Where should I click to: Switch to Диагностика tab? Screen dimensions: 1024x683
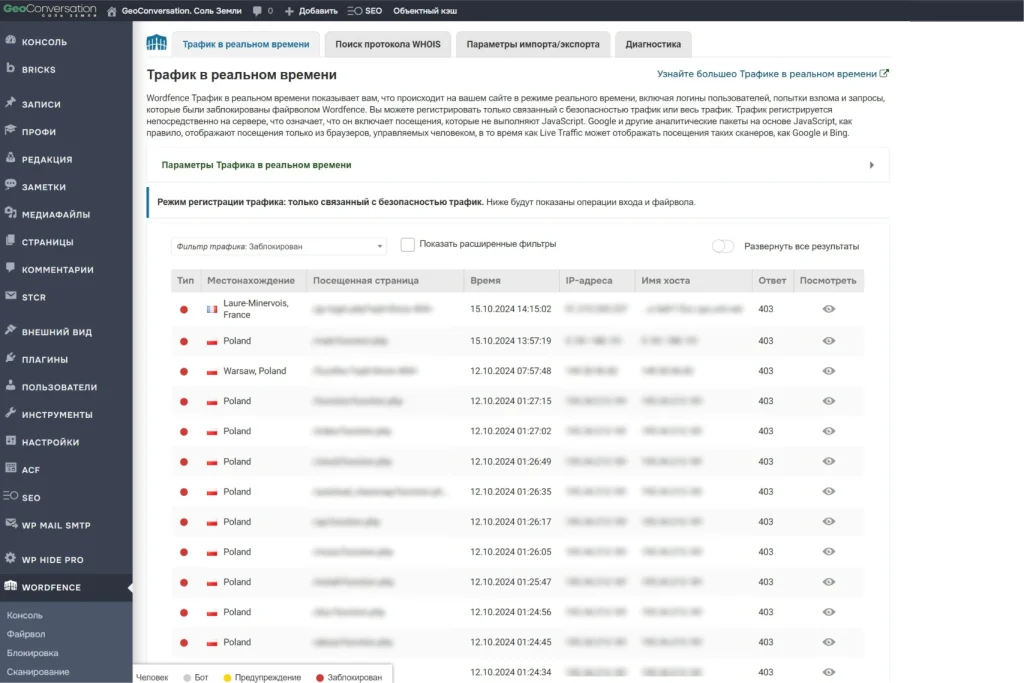click(x=653, y=45)
